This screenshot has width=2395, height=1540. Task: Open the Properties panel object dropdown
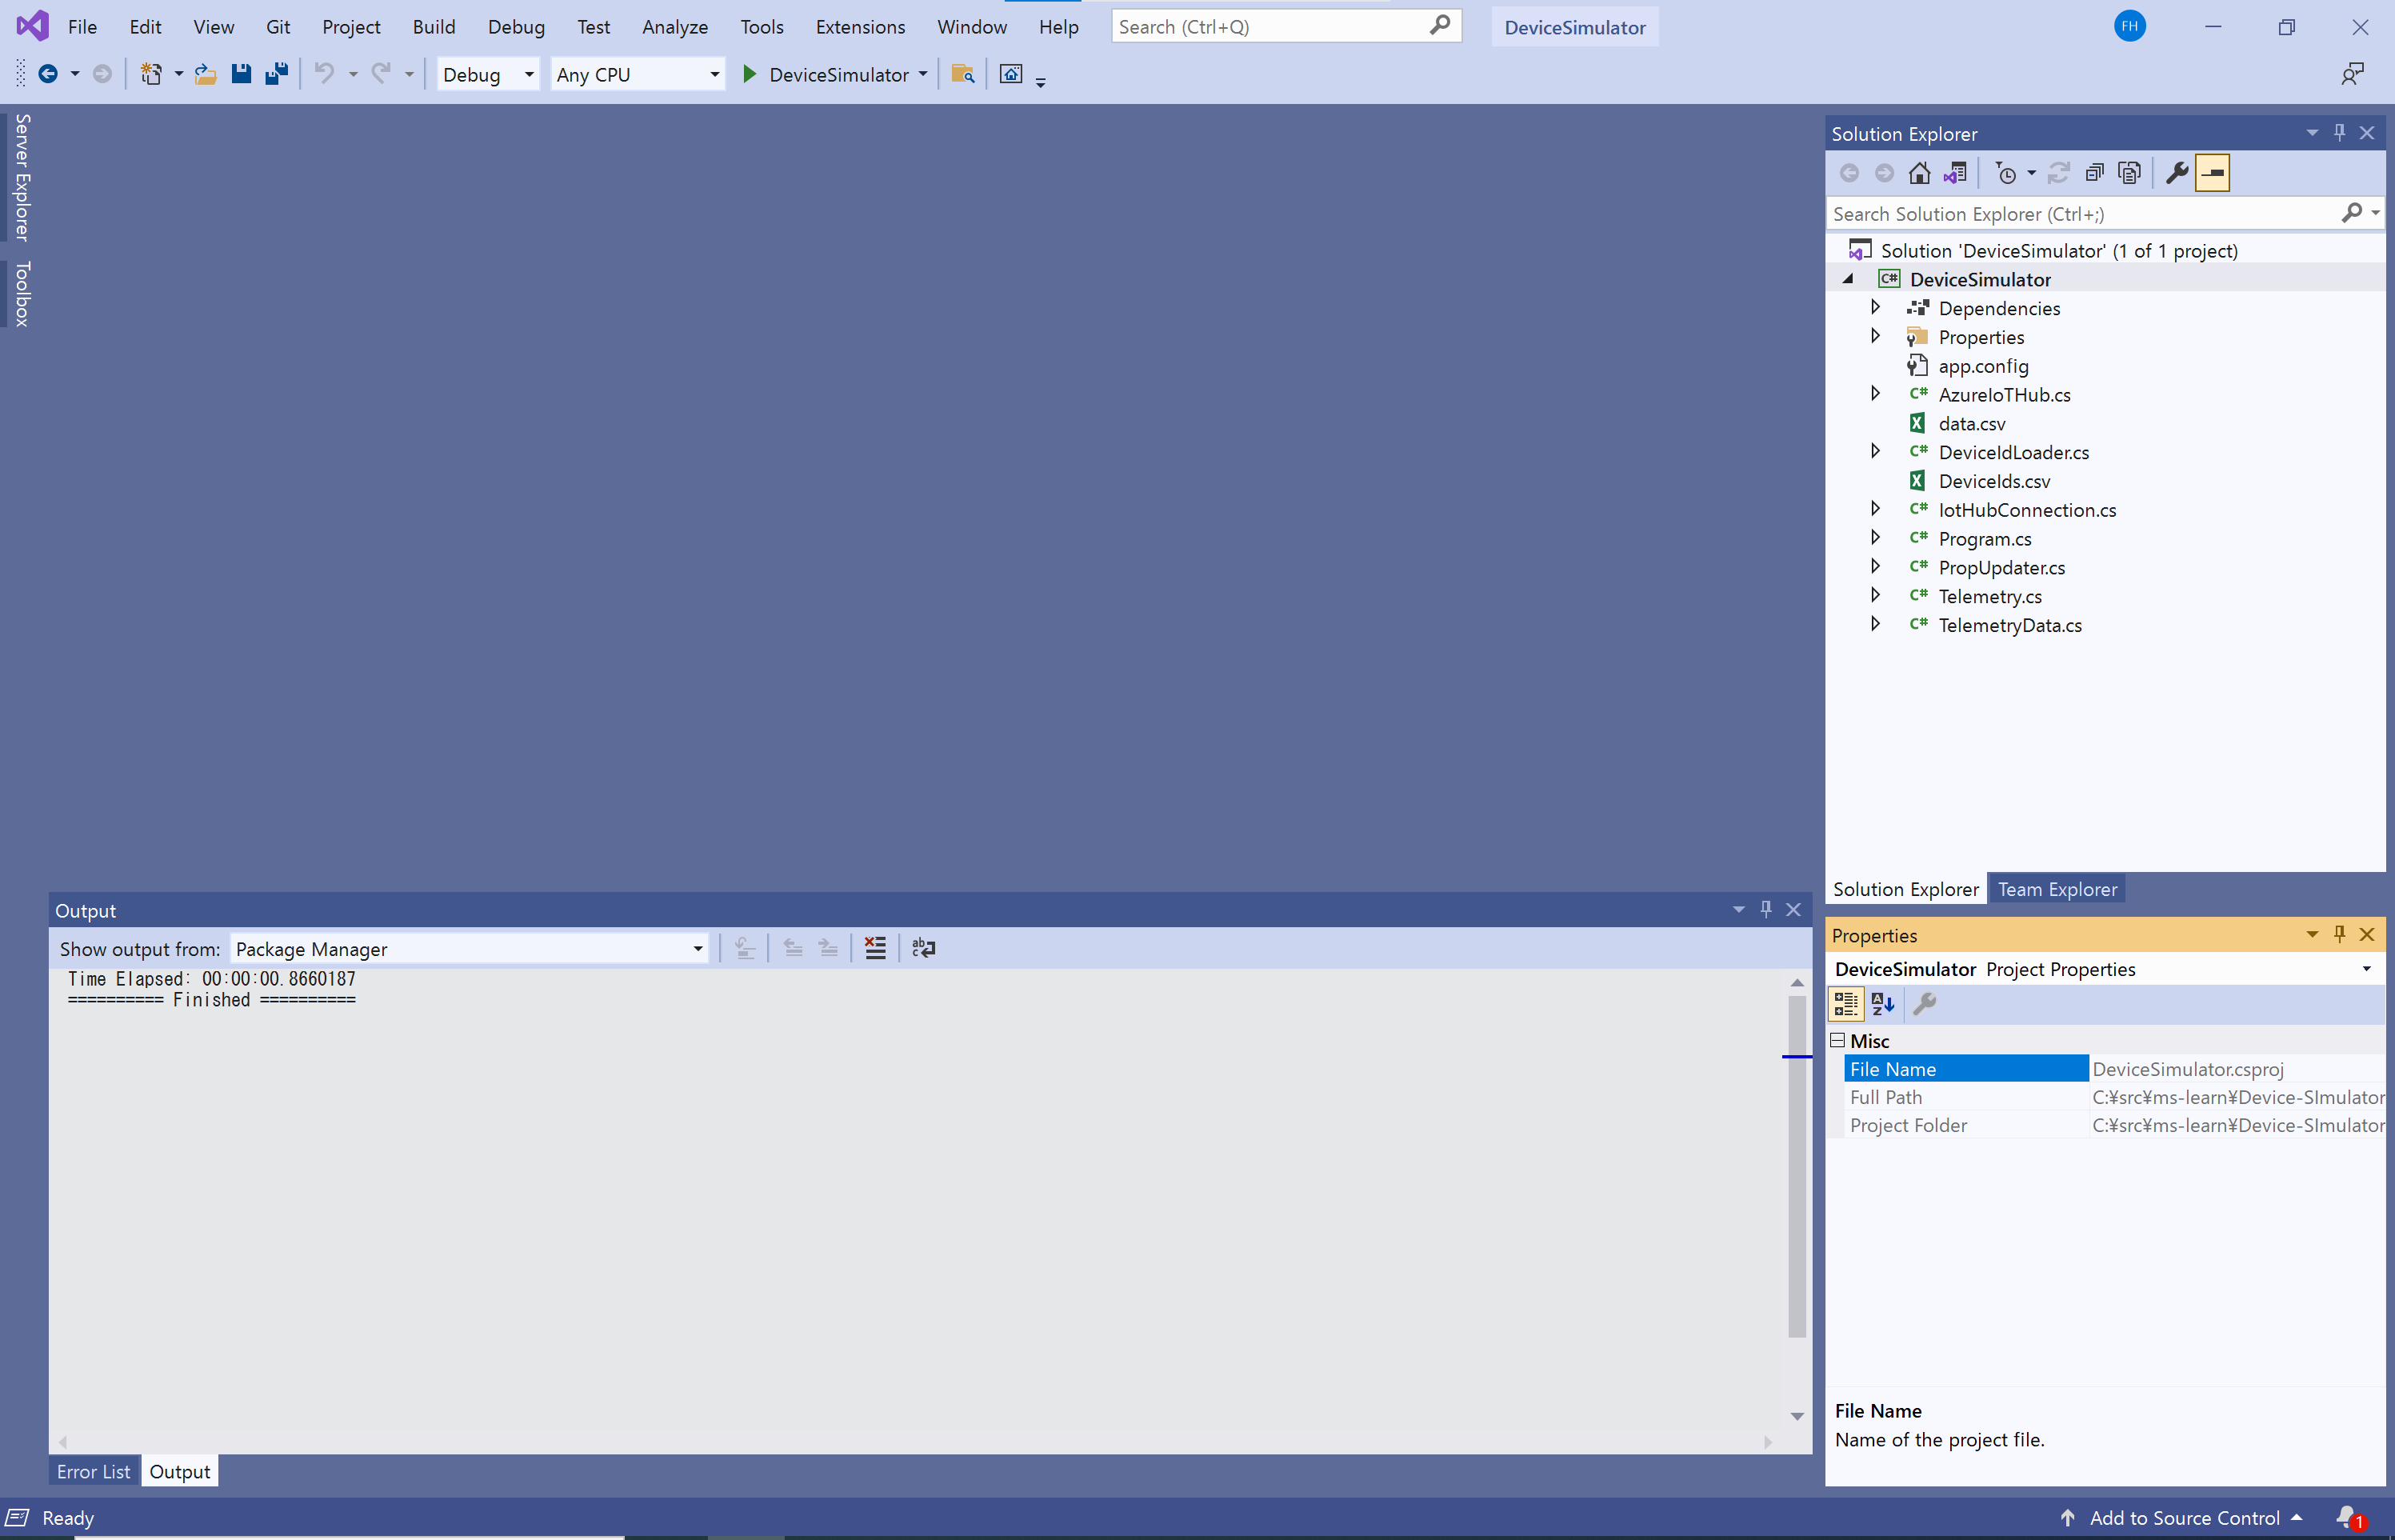coord(2366,969)
